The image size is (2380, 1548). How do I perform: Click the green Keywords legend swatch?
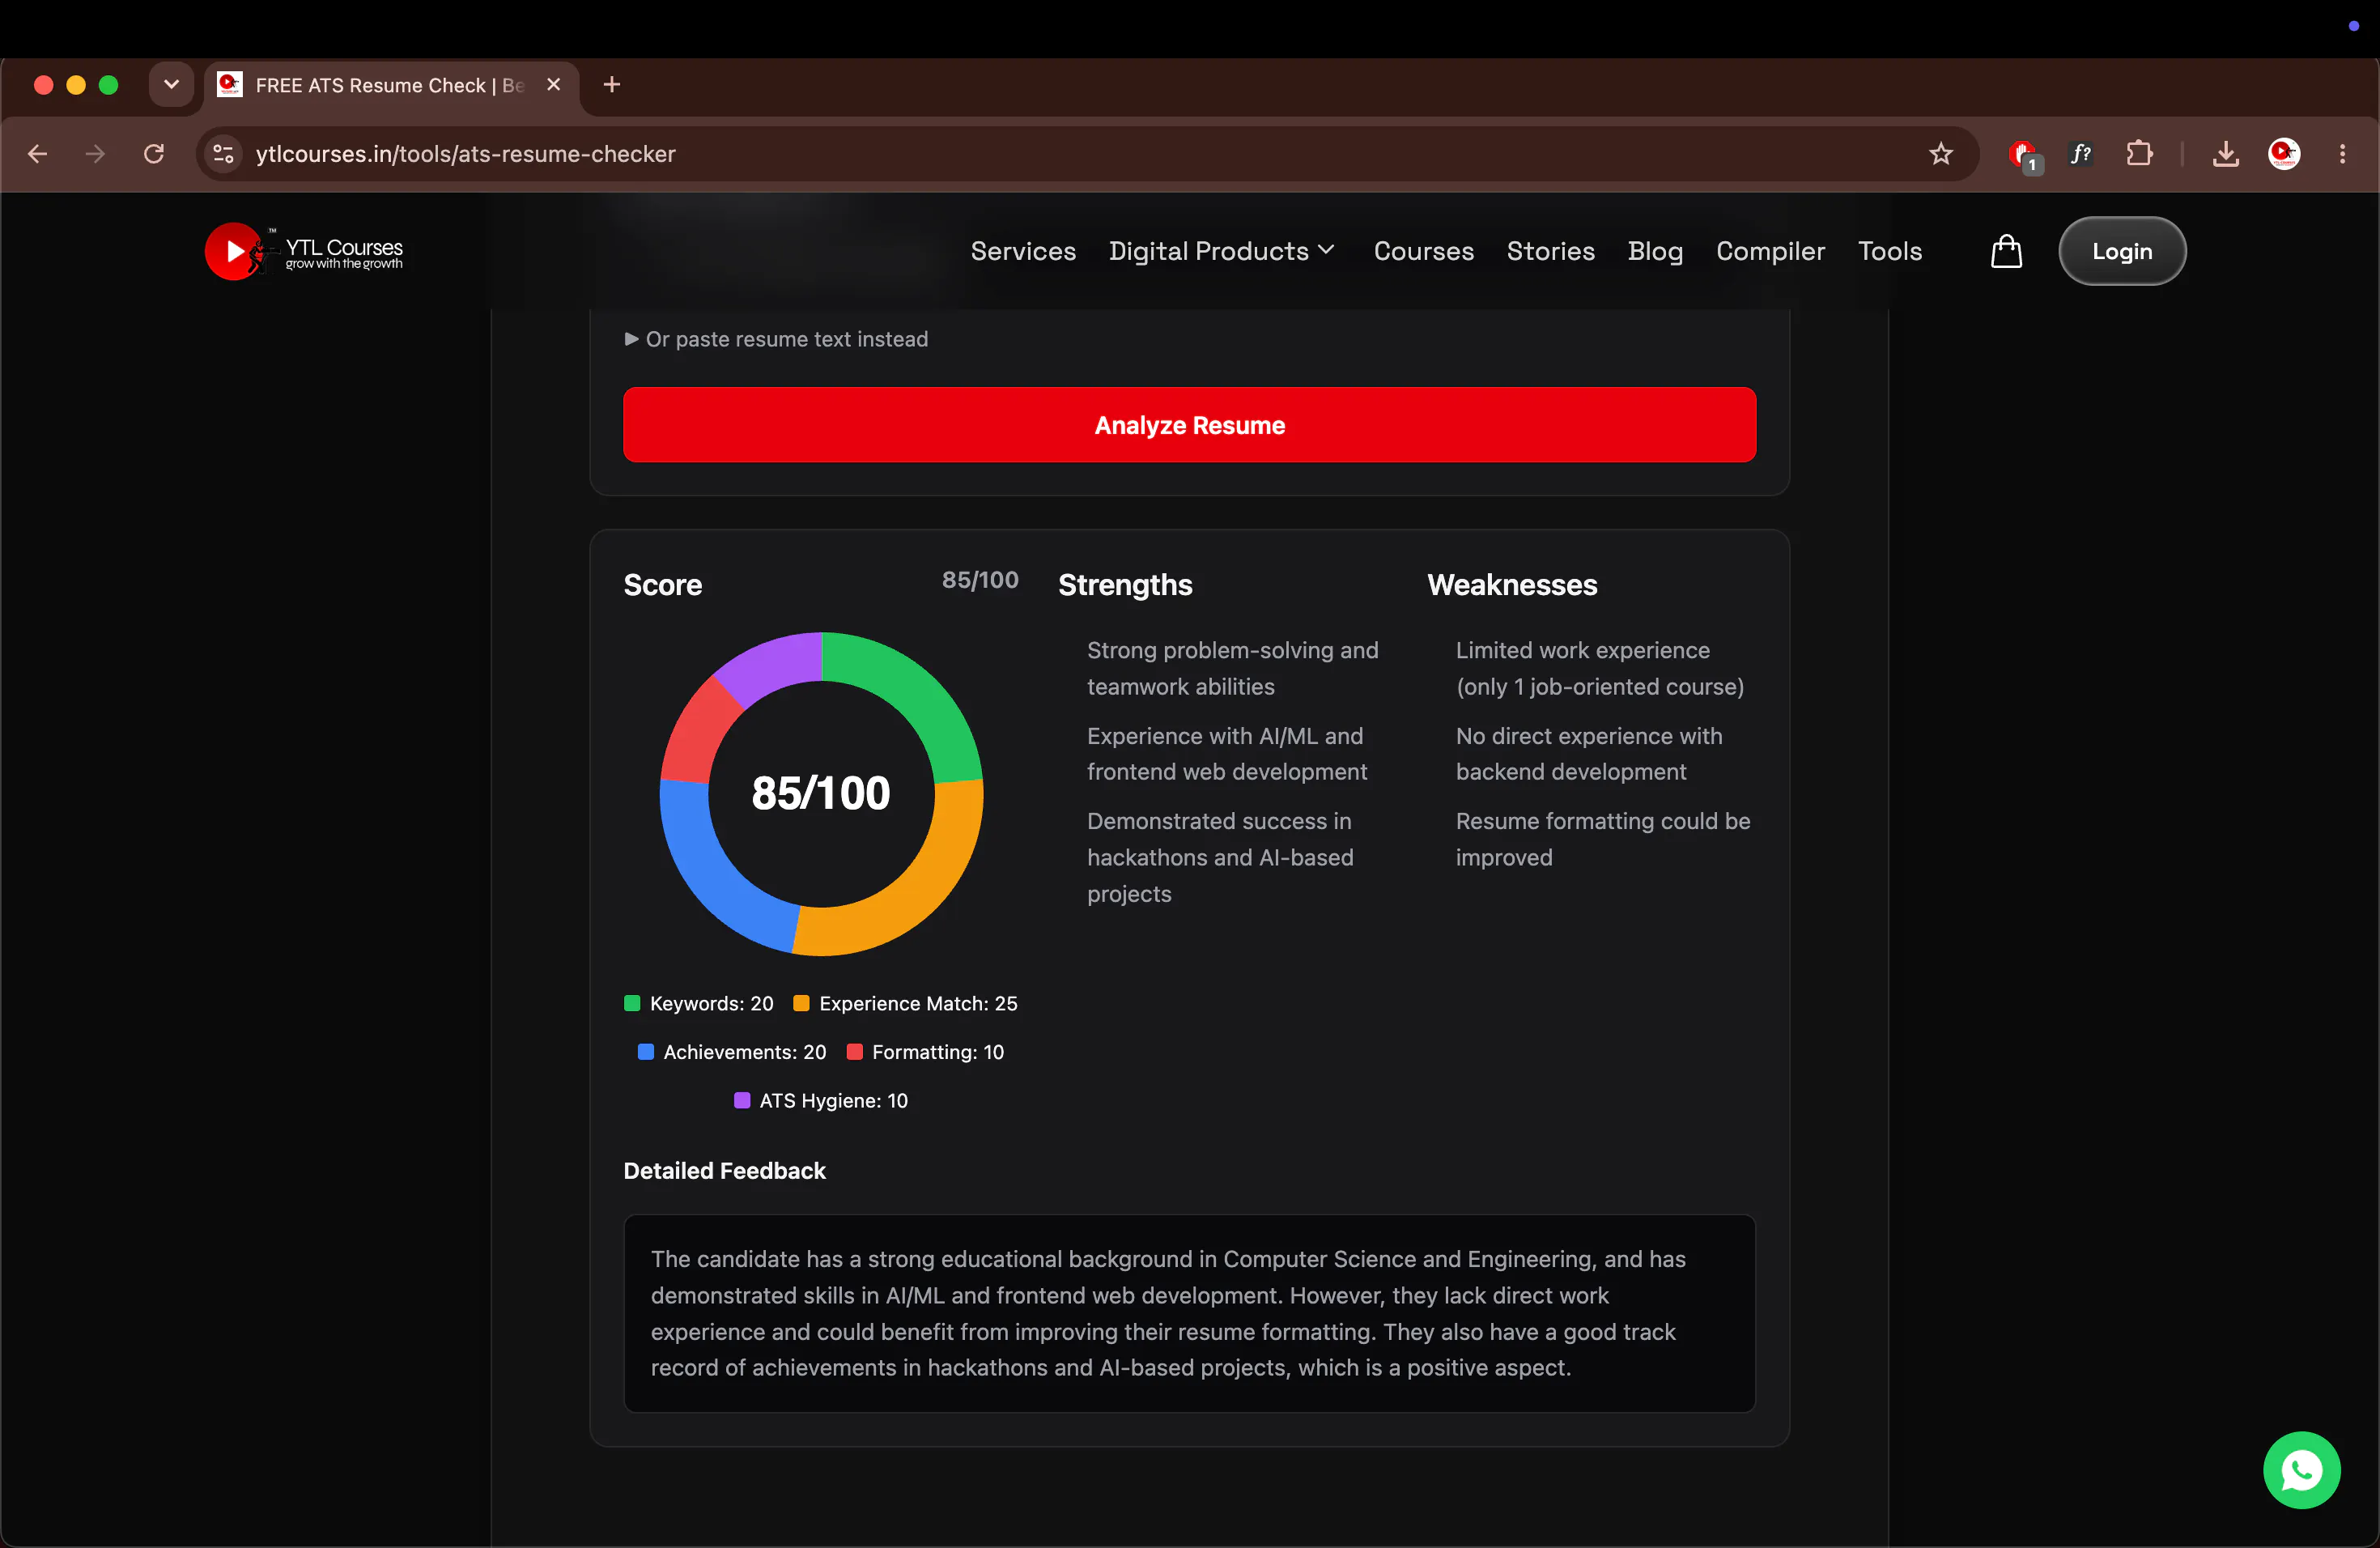pos(632,1003)
